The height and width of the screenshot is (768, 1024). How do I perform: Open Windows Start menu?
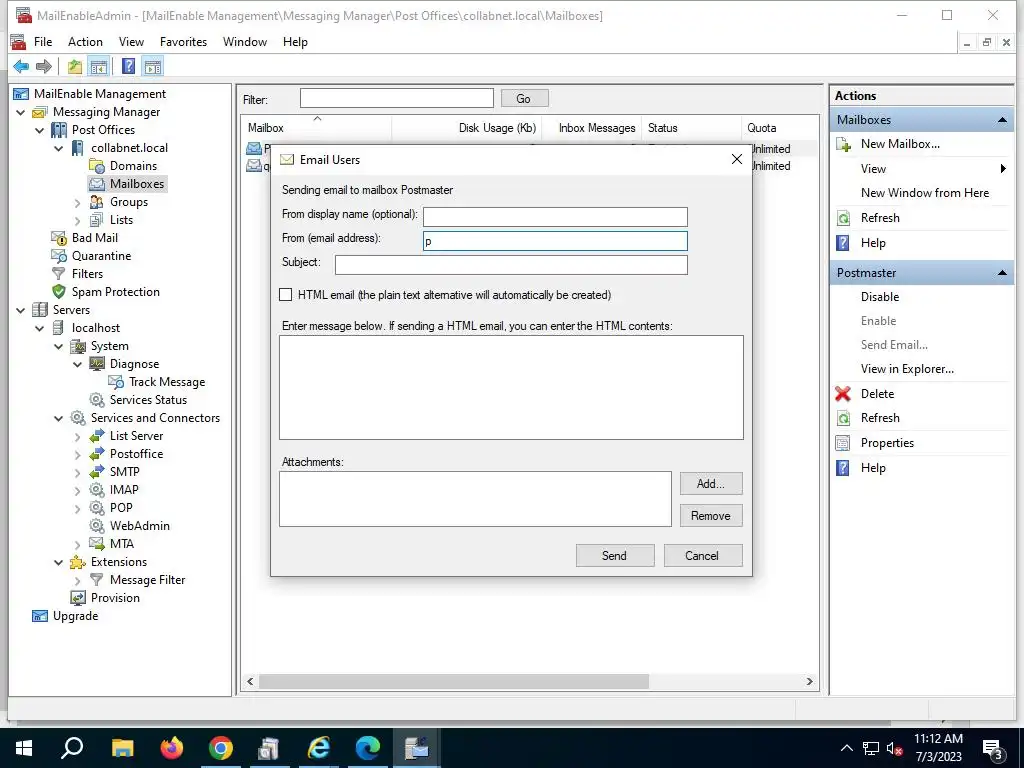(24, 748)
